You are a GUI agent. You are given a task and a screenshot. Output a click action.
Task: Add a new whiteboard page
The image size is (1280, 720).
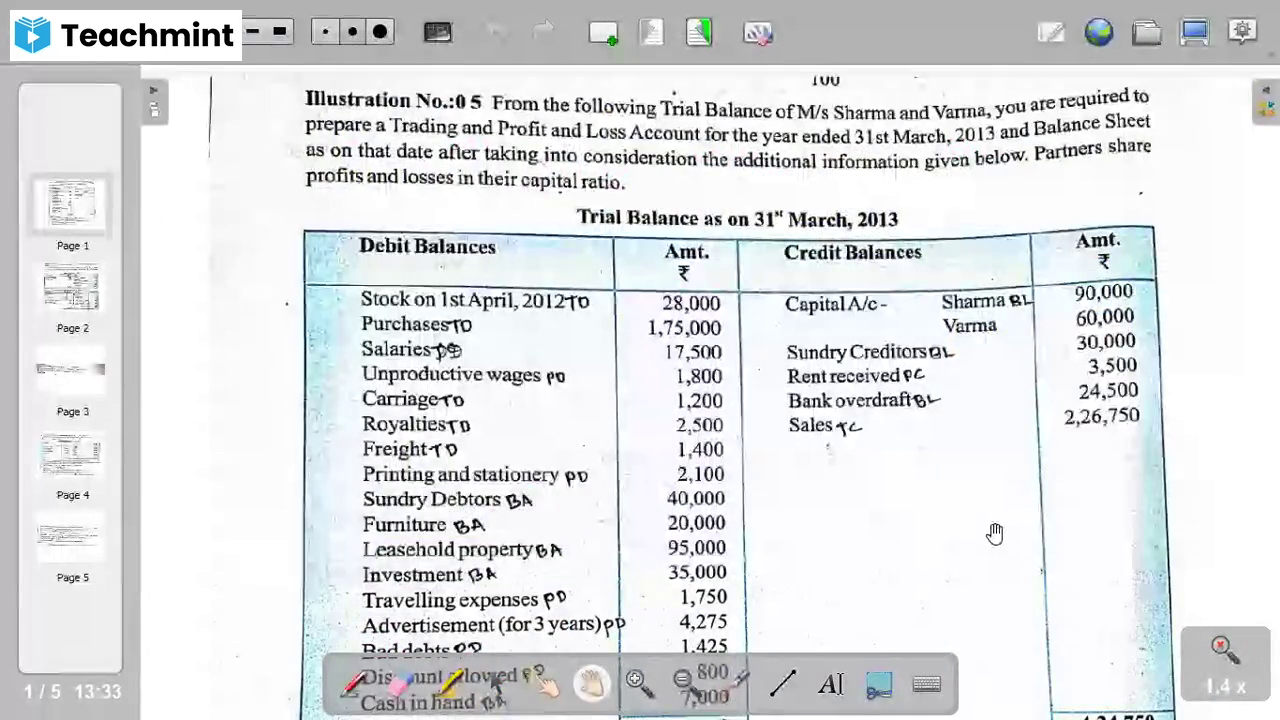tap(603, 33)
